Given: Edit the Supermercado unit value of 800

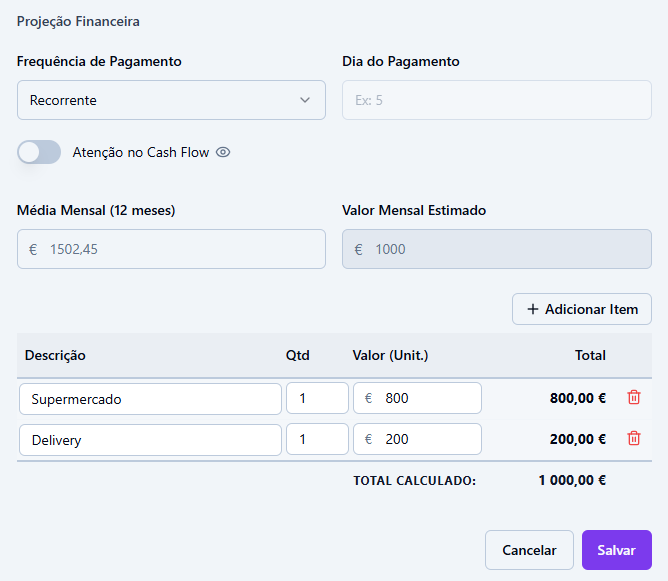Looking at the screenshot, I should 425,398.
